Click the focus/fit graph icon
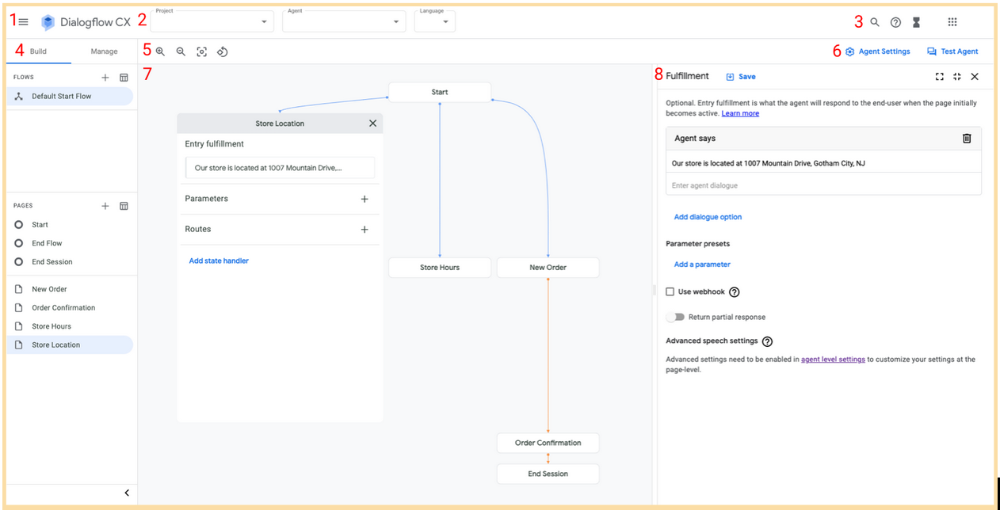 [202, 51]
